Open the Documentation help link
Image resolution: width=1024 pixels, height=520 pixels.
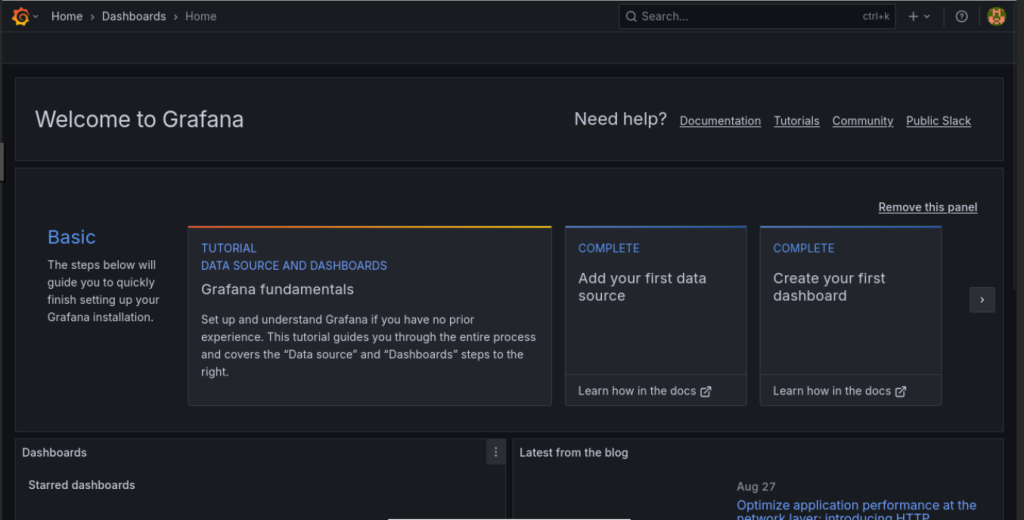click(720, 121)
